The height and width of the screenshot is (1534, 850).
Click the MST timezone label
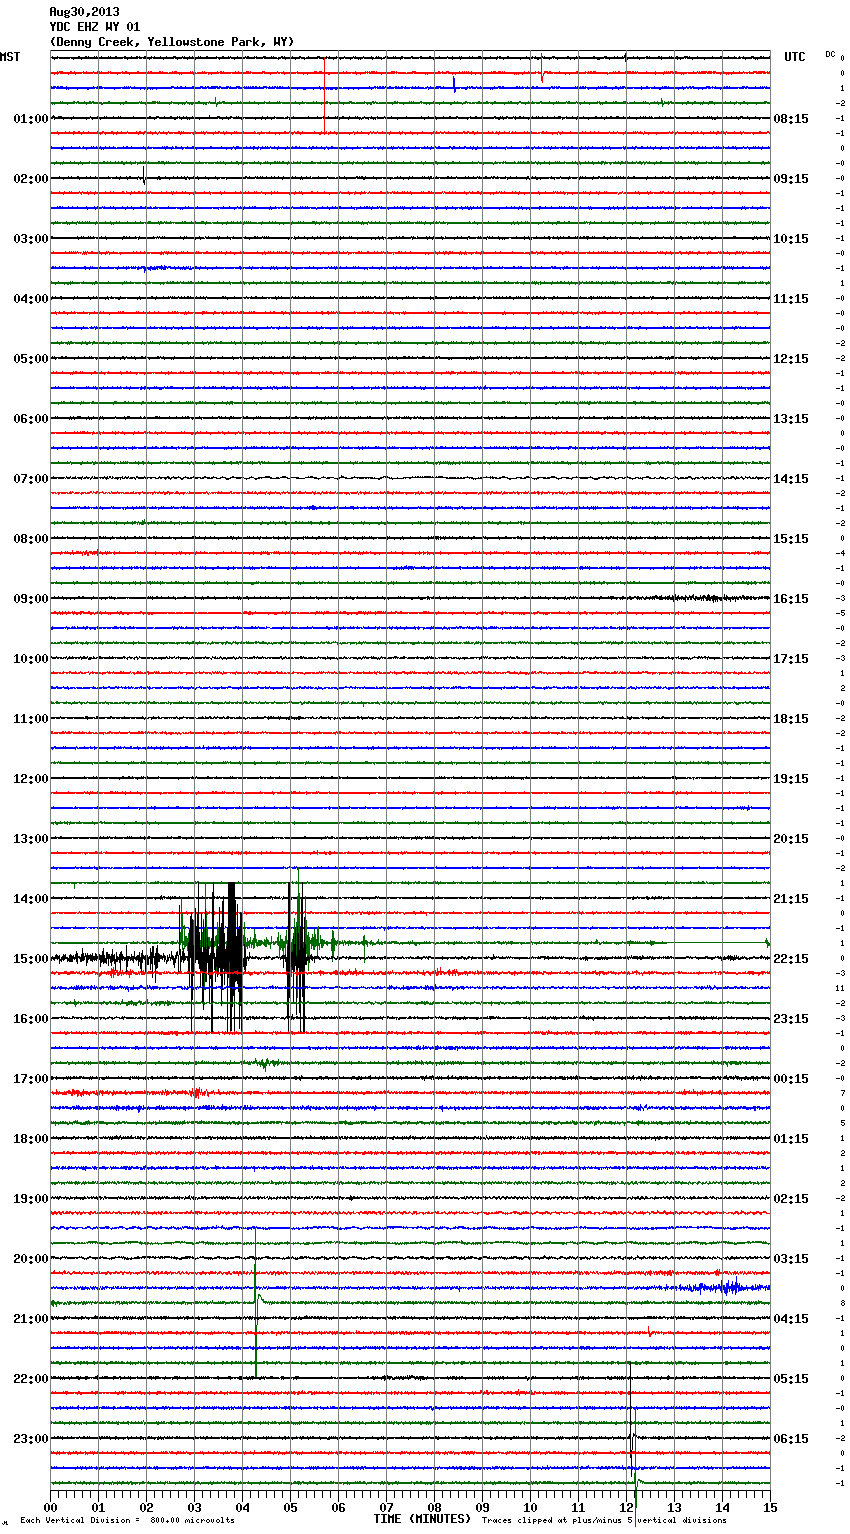[10, 57]
